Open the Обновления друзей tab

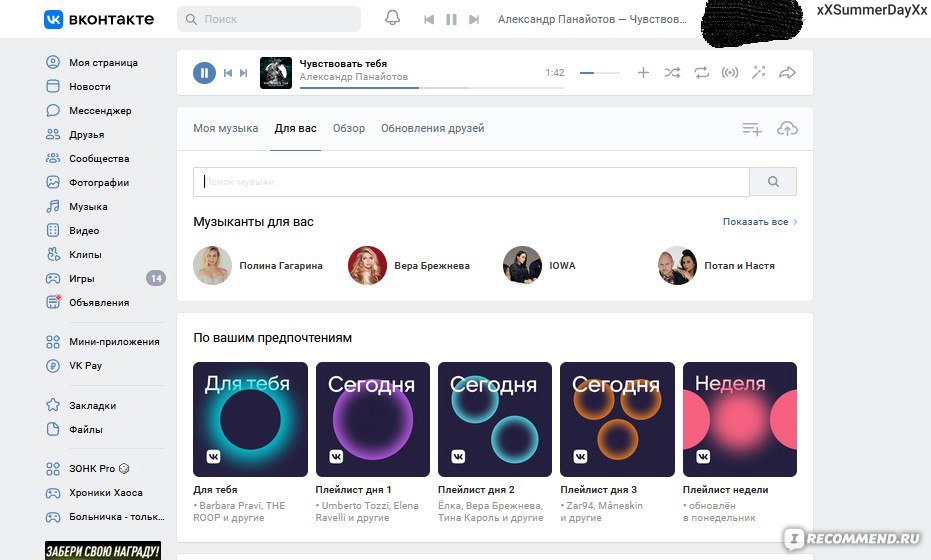(432, 128)
